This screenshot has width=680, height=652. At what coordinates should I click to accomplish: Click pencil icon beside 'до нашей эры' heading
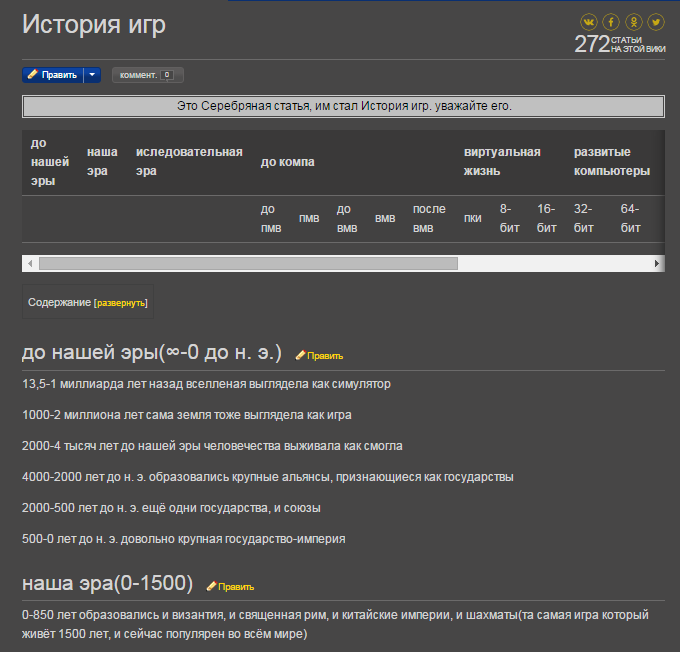(x=300, y=355)
